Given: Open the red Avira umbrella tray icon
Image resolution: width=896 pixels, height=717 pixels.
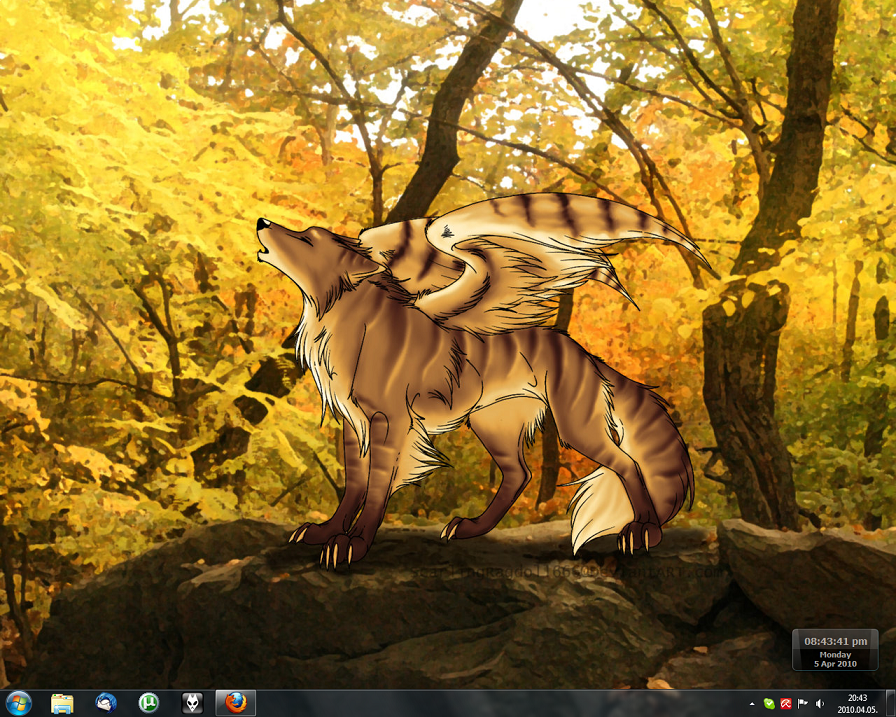Looking at the screenshot, I should [786, 704].
